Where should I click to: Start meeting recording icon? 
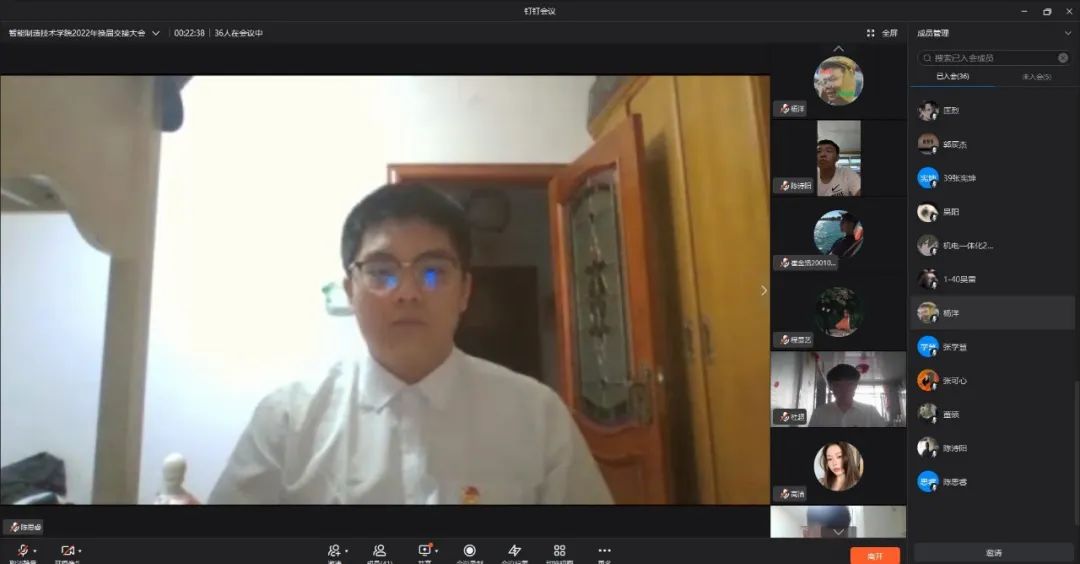pos(469,551)
